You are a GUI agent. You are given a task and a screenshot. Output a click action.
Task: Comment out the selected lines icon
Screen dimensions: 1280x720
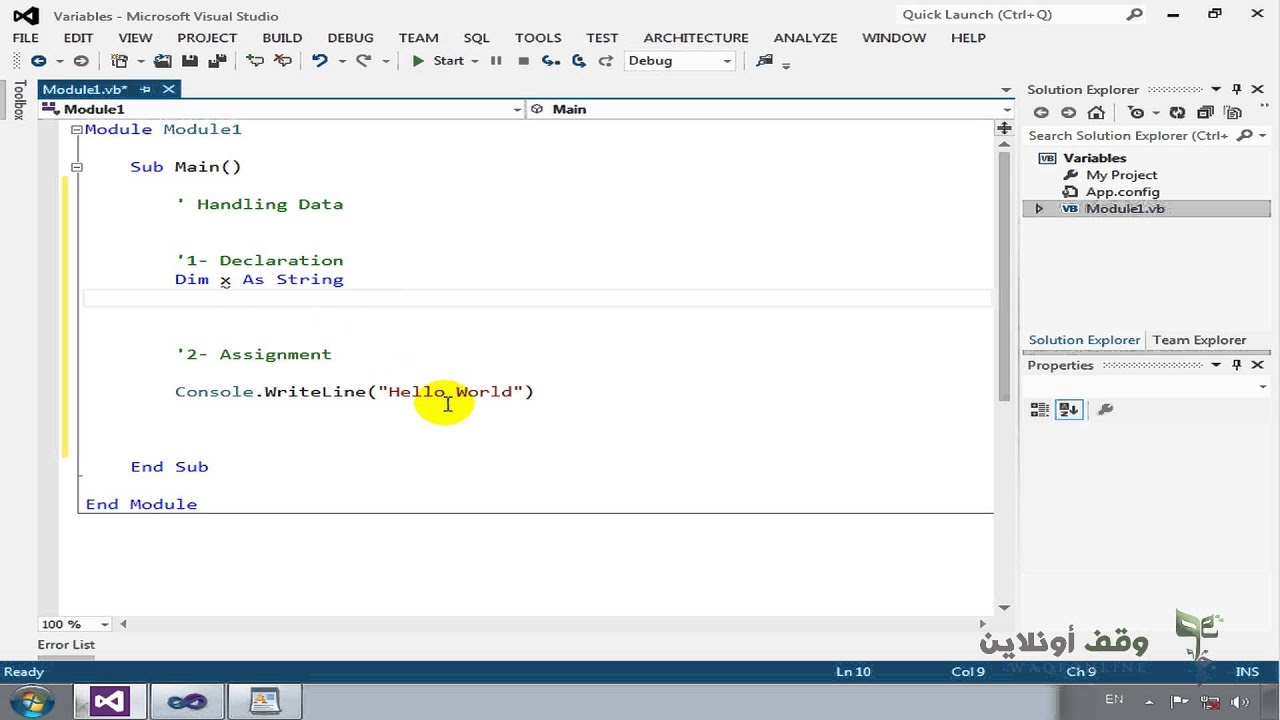click(255, 61)
